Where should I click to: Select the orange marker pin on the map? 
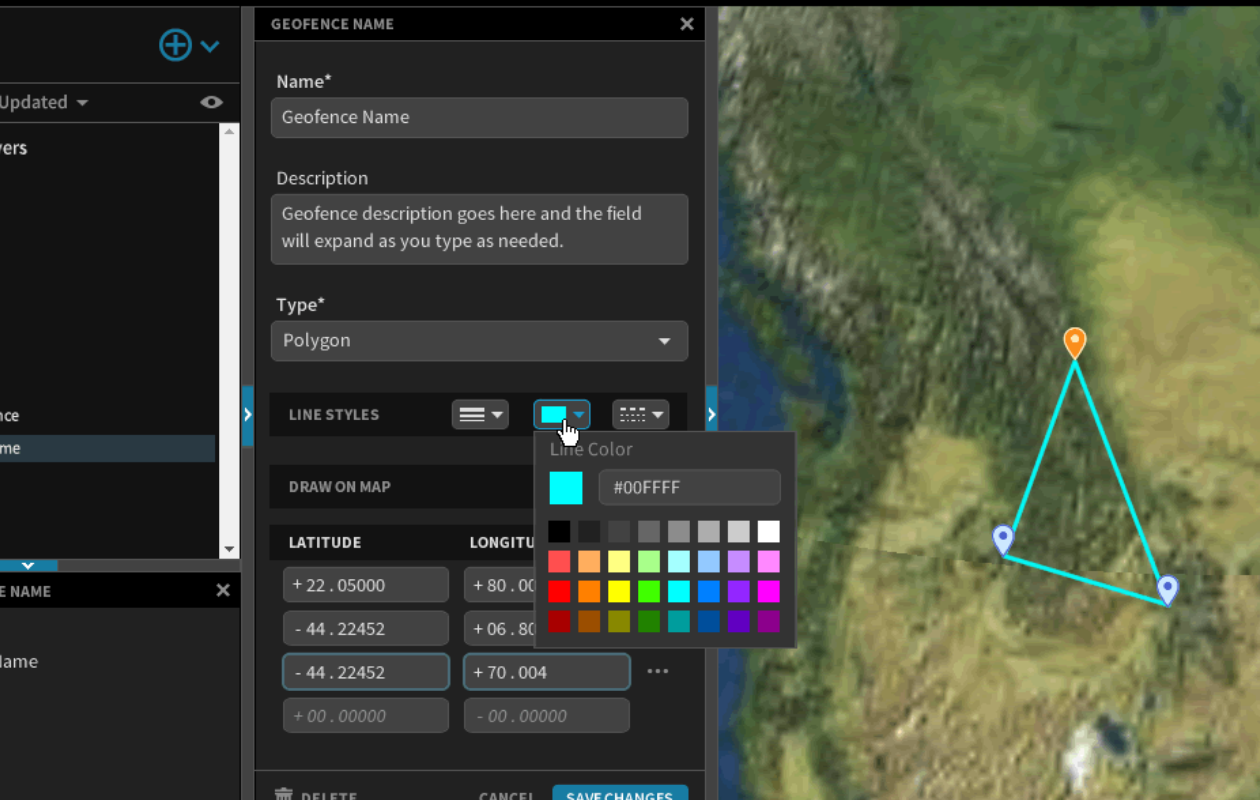pos(1075,343)
